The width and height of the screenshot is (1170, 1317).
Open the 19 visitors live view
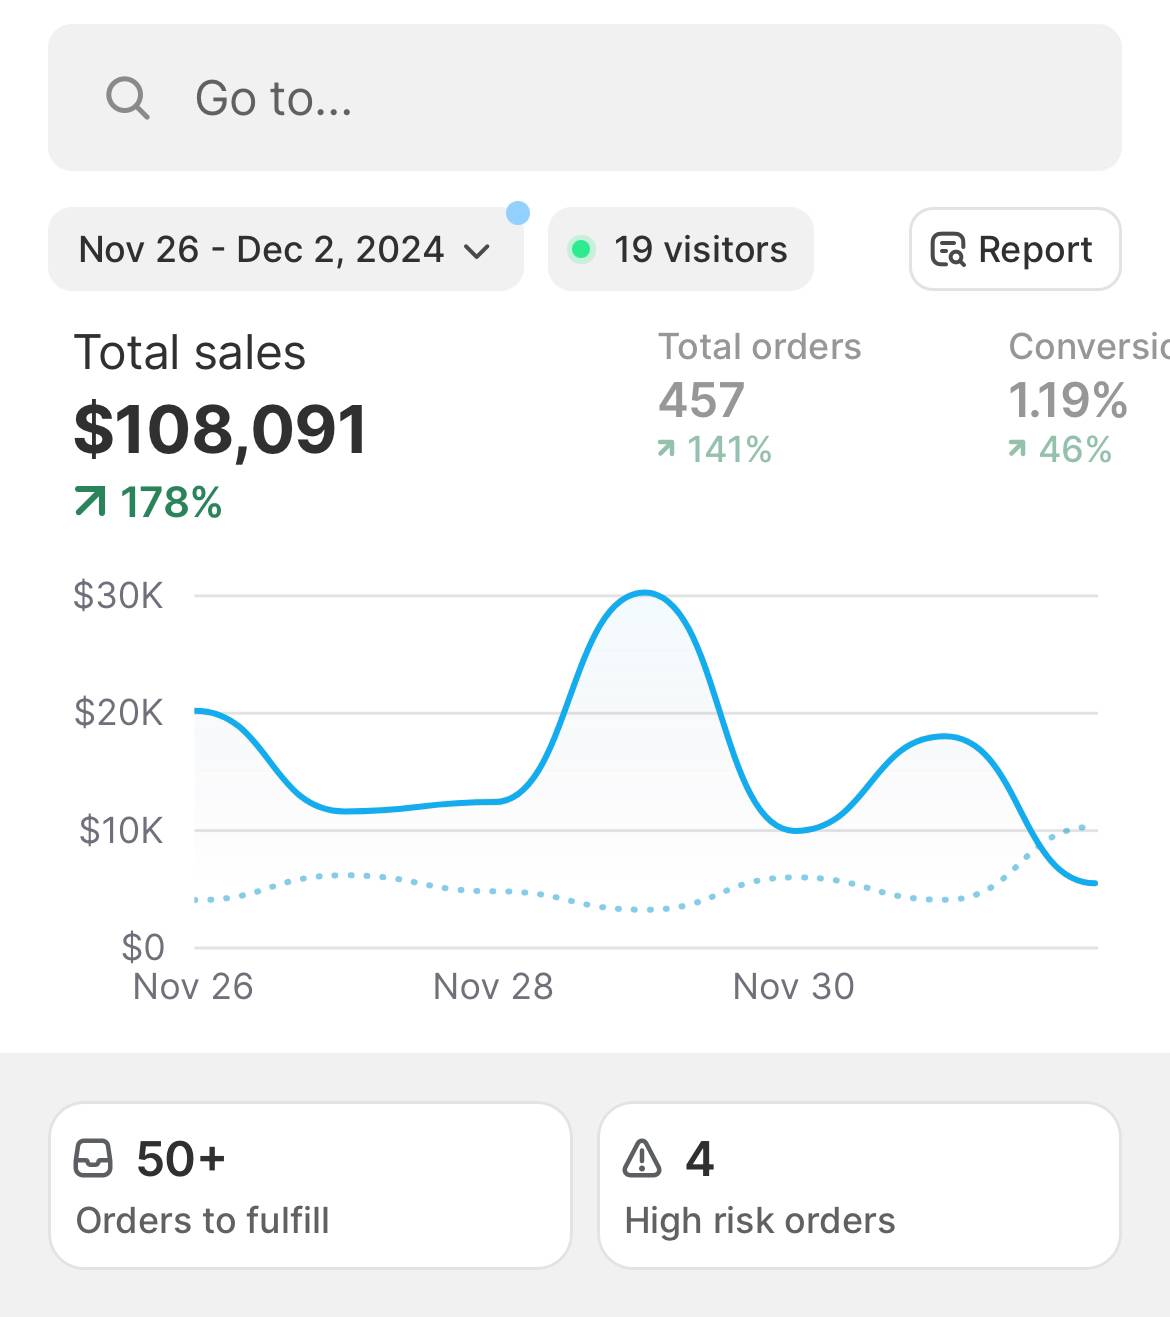tap(700, 249)
